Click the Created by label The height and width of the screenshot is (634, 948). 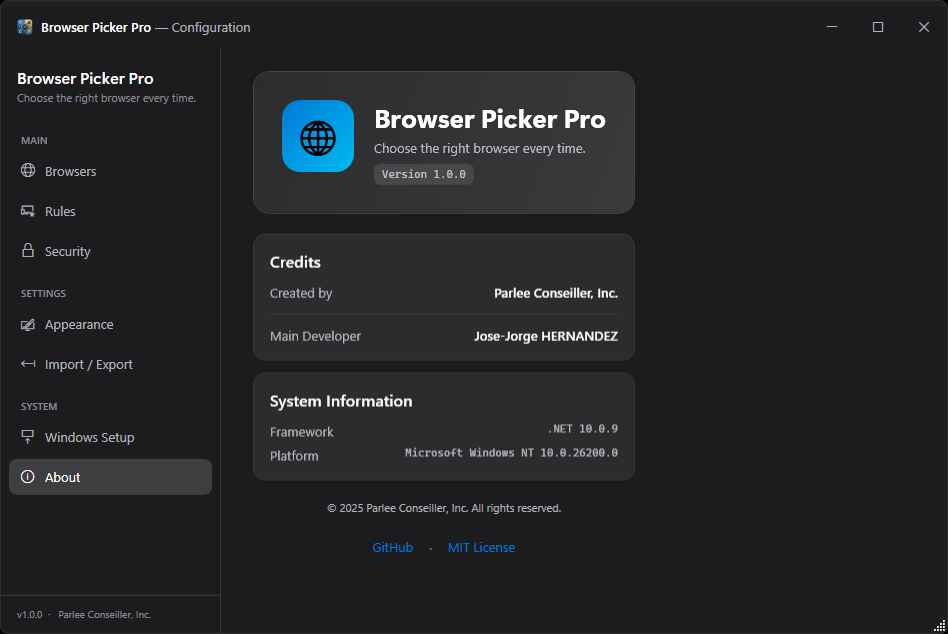(x=300, y=293)
